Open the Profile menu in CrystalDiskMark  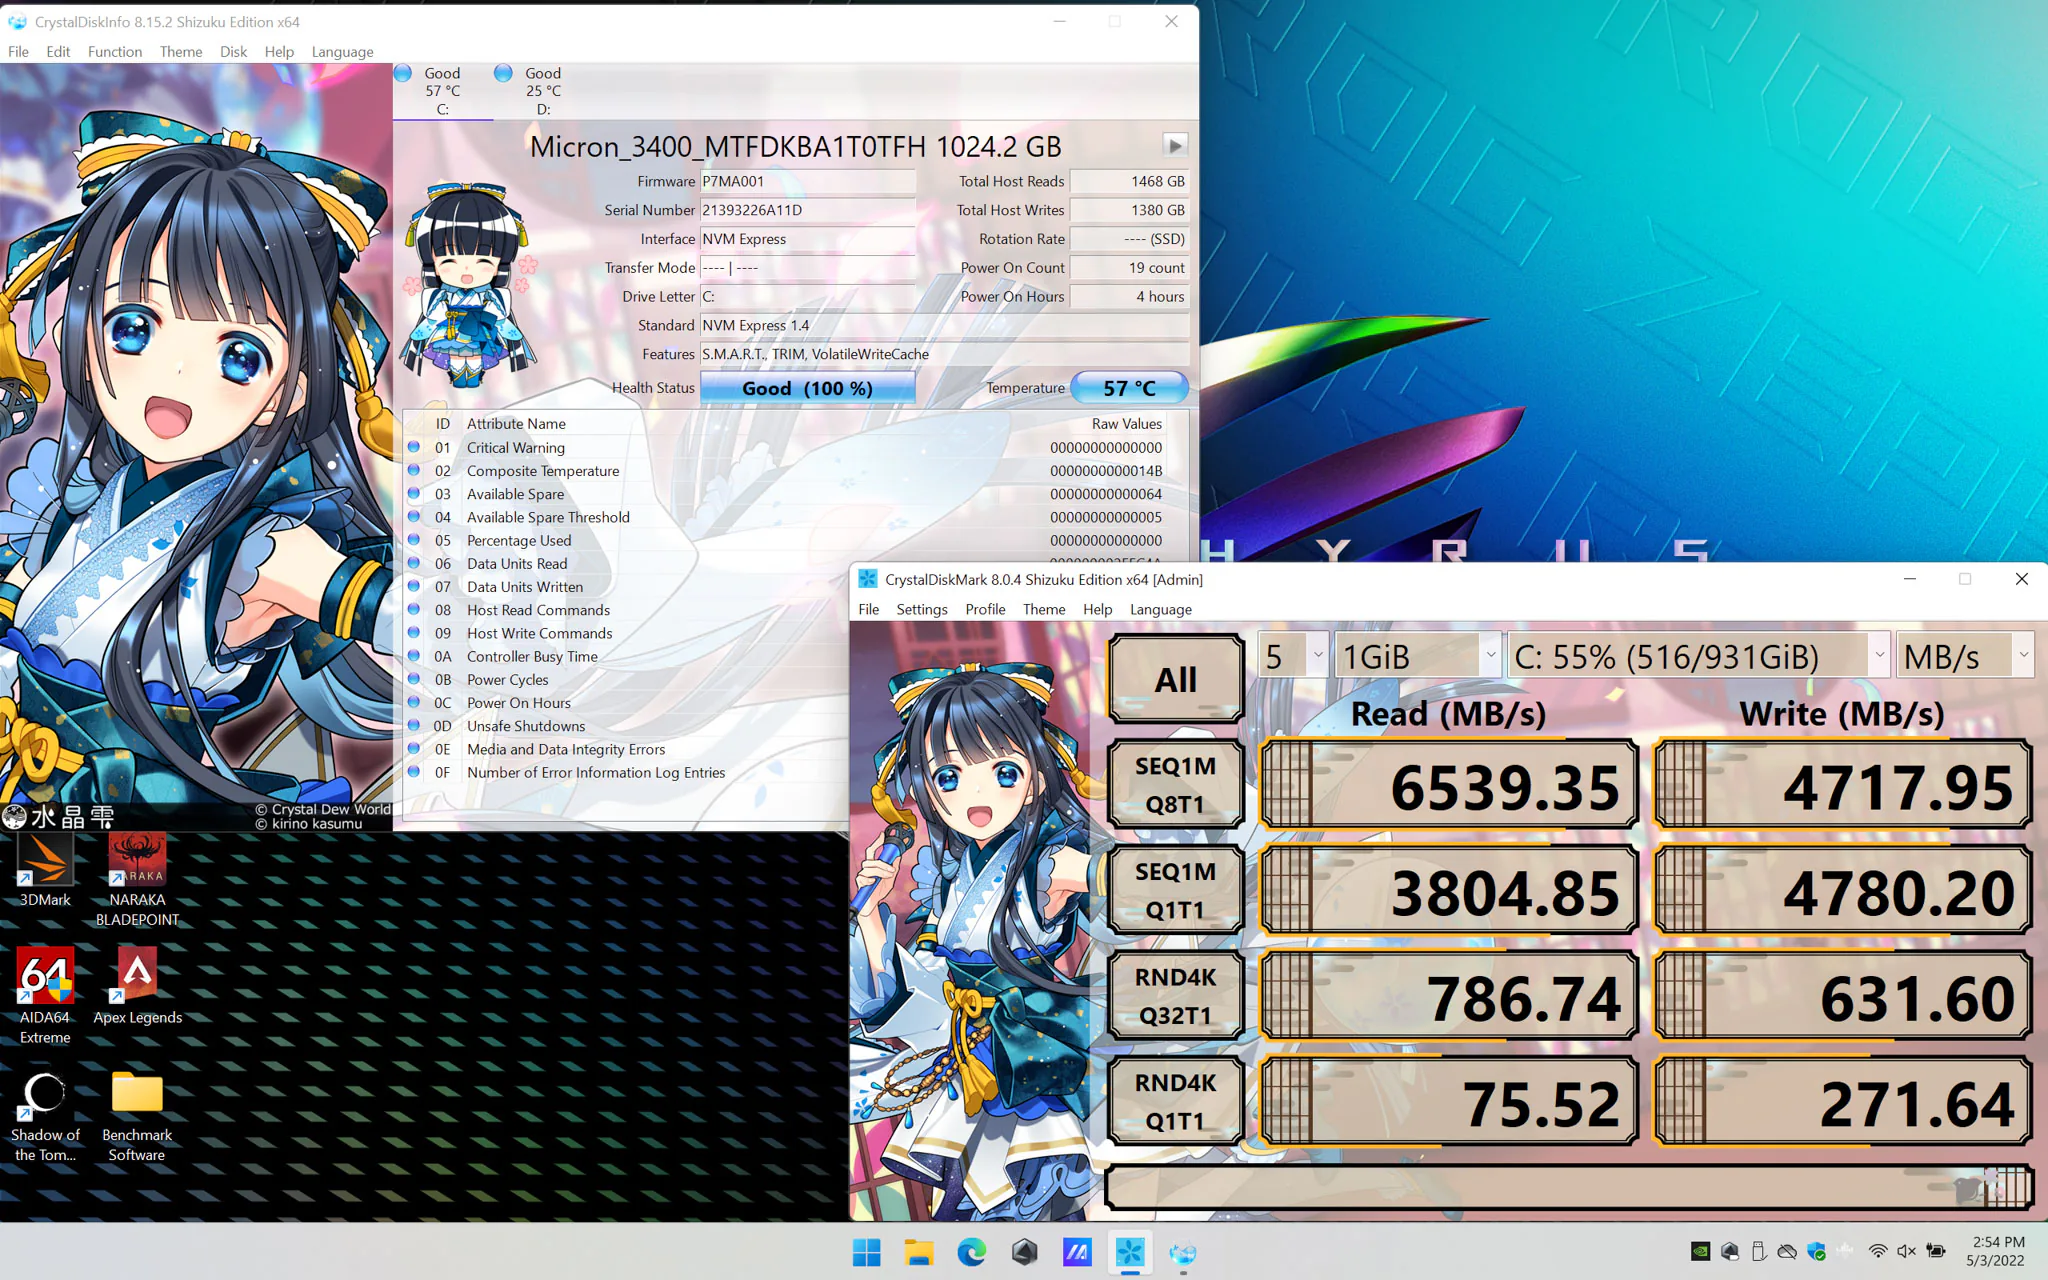(985, 609)
